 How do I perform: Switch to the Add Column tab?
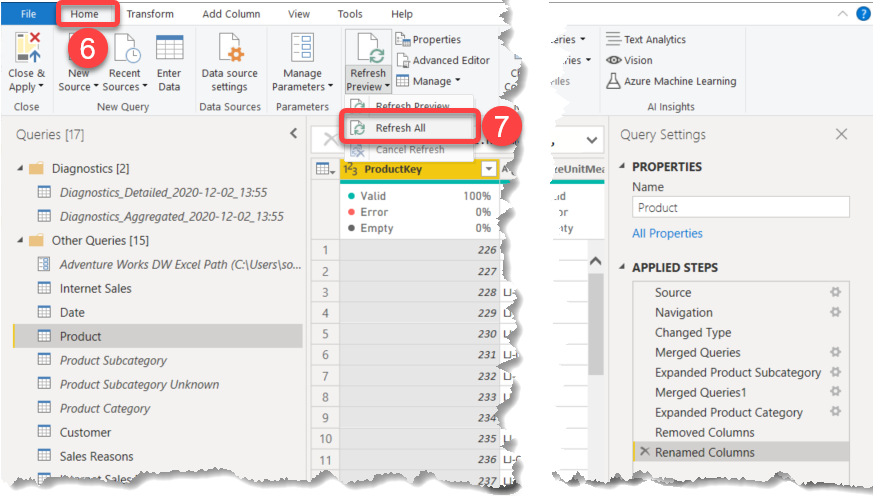point(231,14)
